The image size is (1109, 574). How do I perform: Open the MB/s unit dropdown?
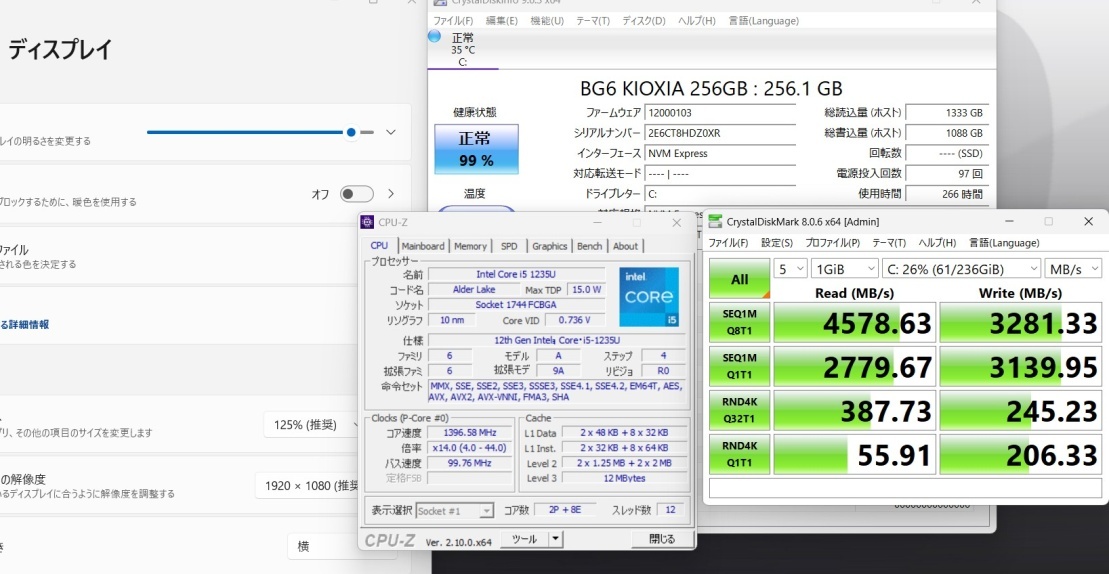tap(1073, 269)
